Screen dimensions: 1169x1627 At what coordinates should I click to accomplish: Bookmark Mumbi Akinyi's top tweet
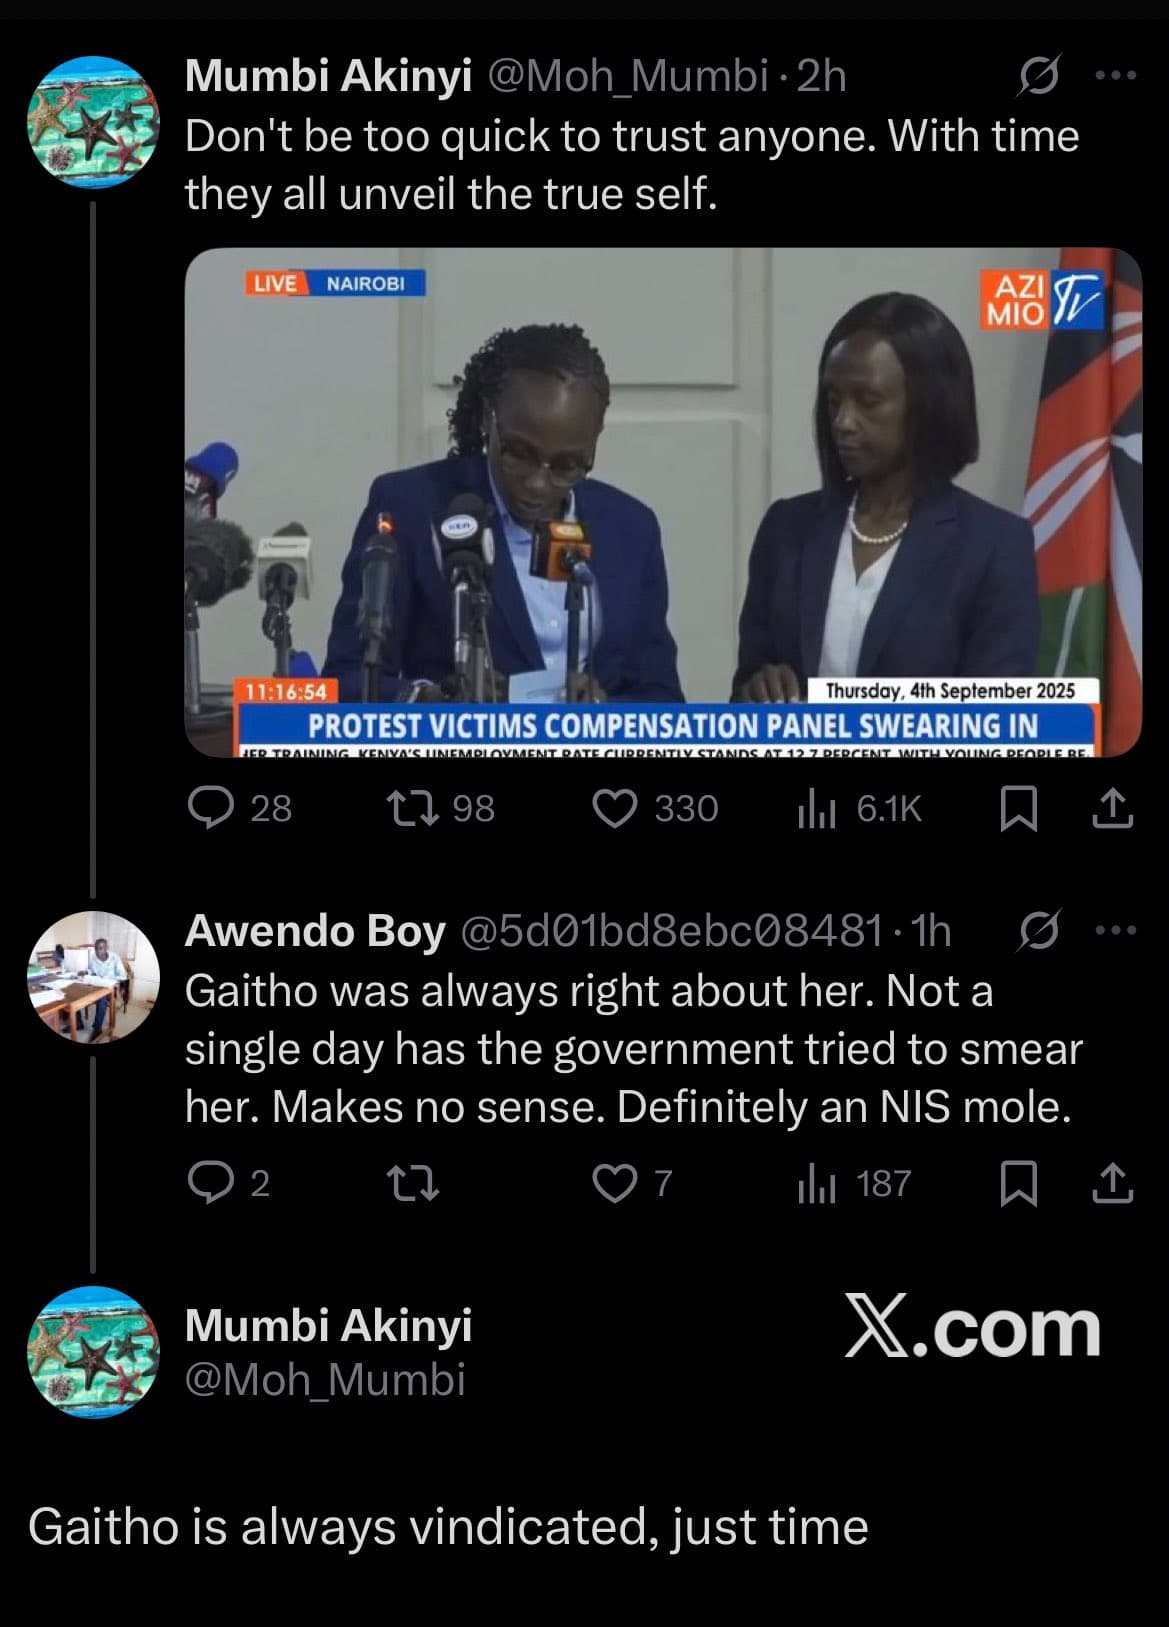click(x=1018, y=808)
